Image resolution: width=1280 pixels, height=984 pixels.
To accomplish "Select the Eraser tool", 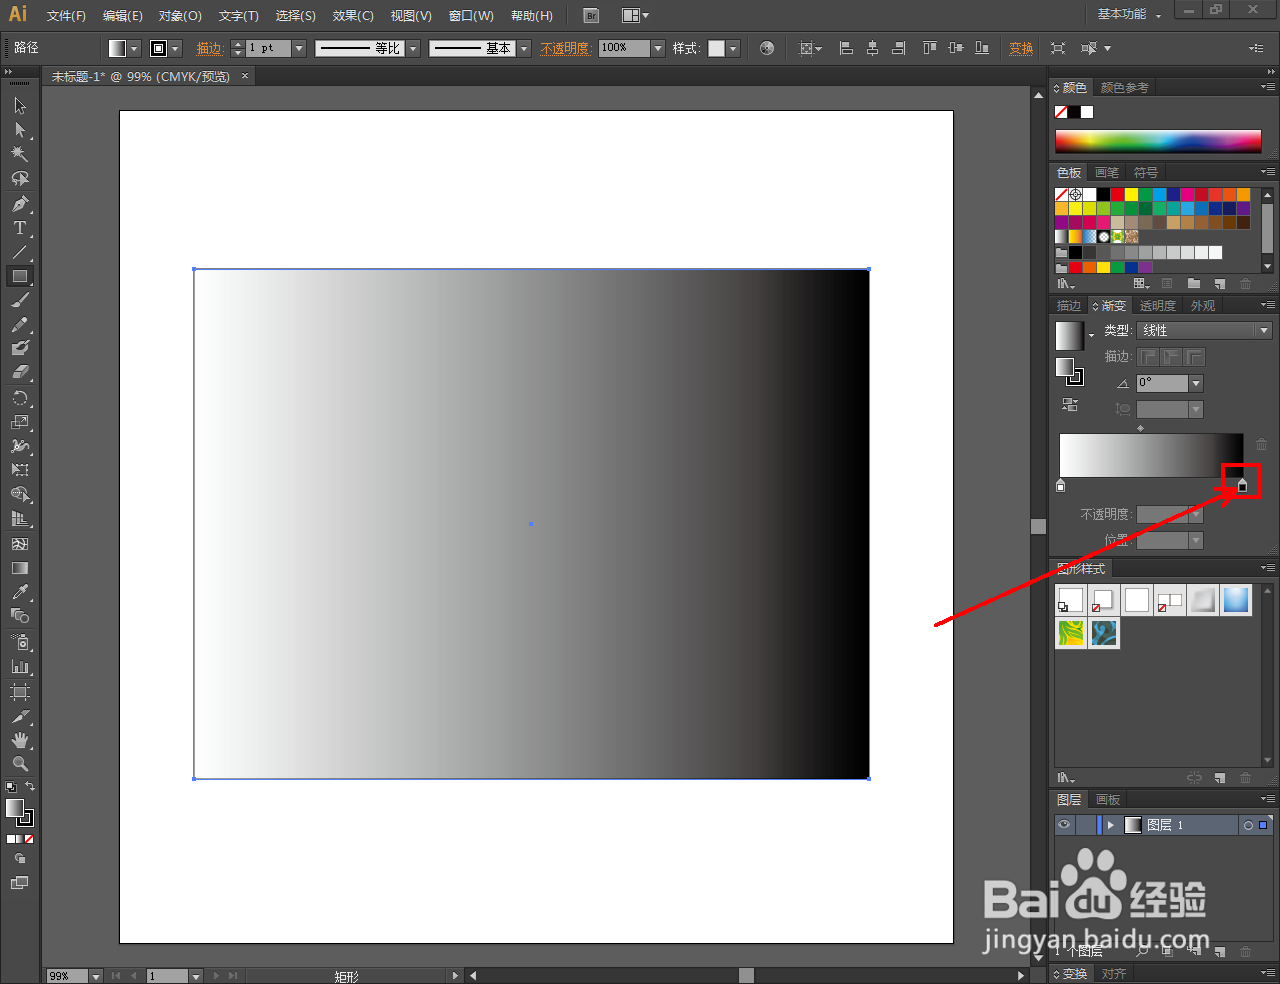I will coord(19,372).
